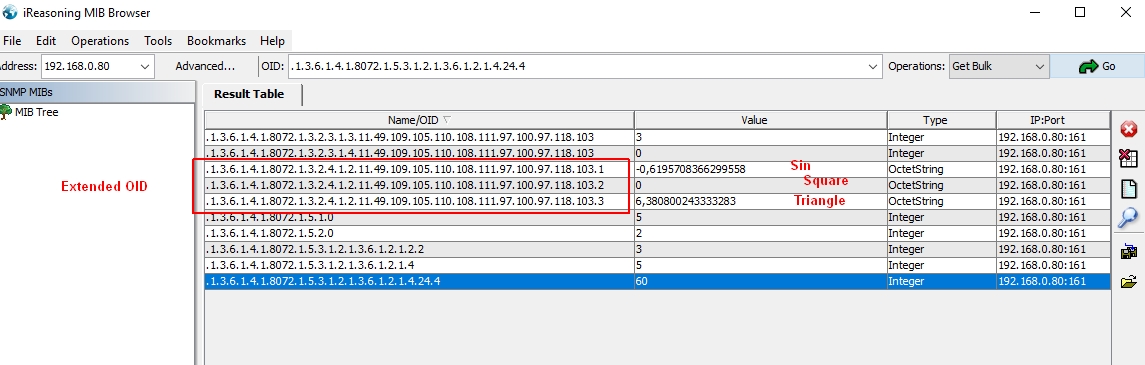The image size is (1145, 365).
Task: Click the Go button
Action: tap(1097, 66)
